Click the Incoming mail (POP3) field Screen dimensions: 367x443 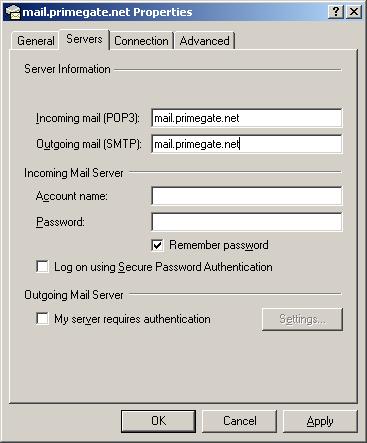tap(247, 118)
